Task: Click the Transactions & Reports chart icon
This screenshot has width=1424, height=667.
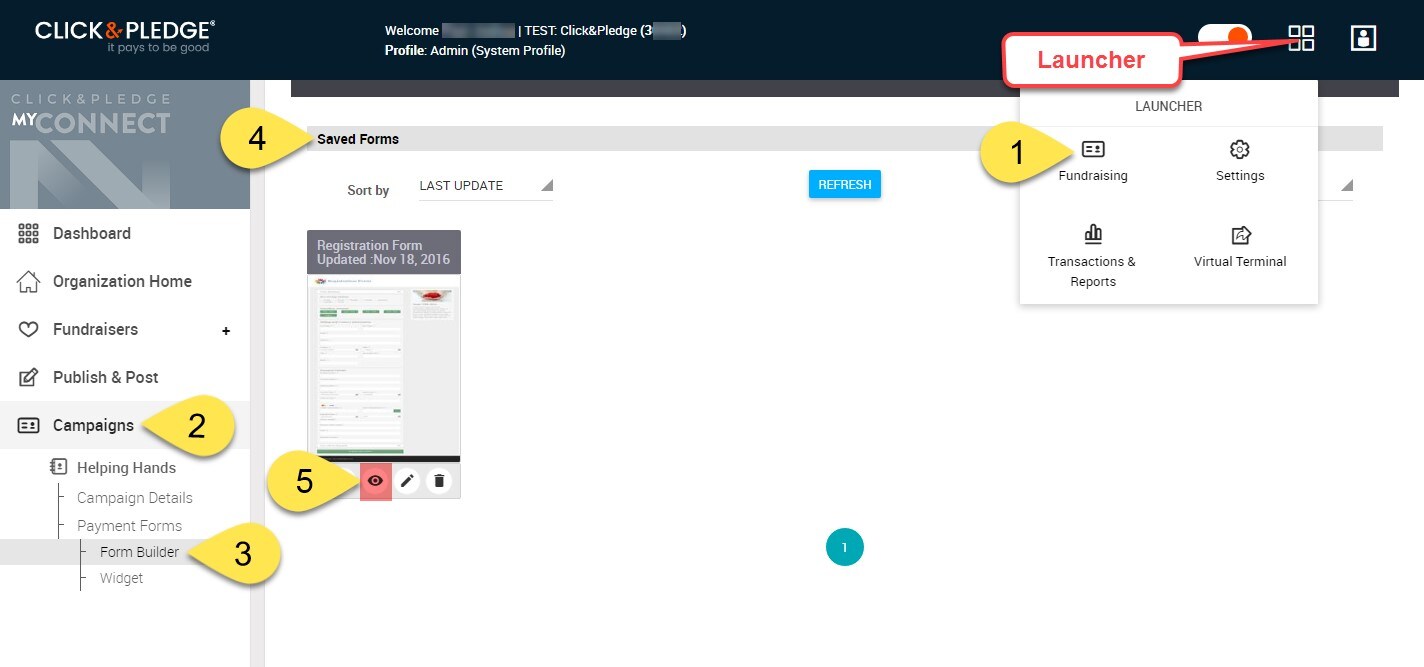Action: 1093,234
